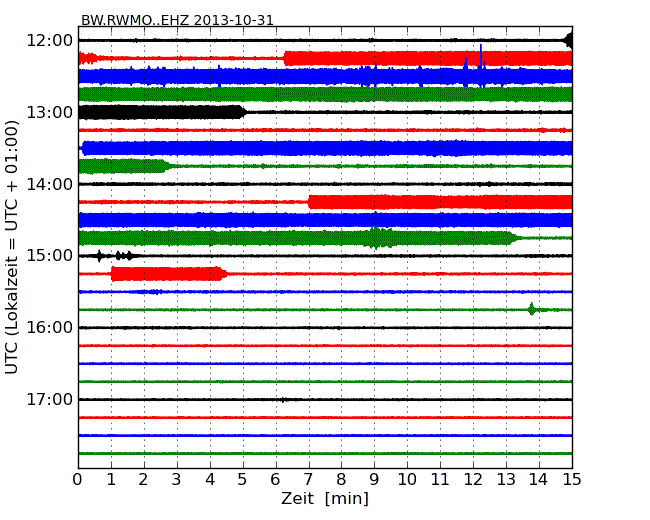The width and height of the screenshot is (650, 520).
Task: Click the UTC Lokalzeit y-axis title
Action: click(x=12, y=247)
